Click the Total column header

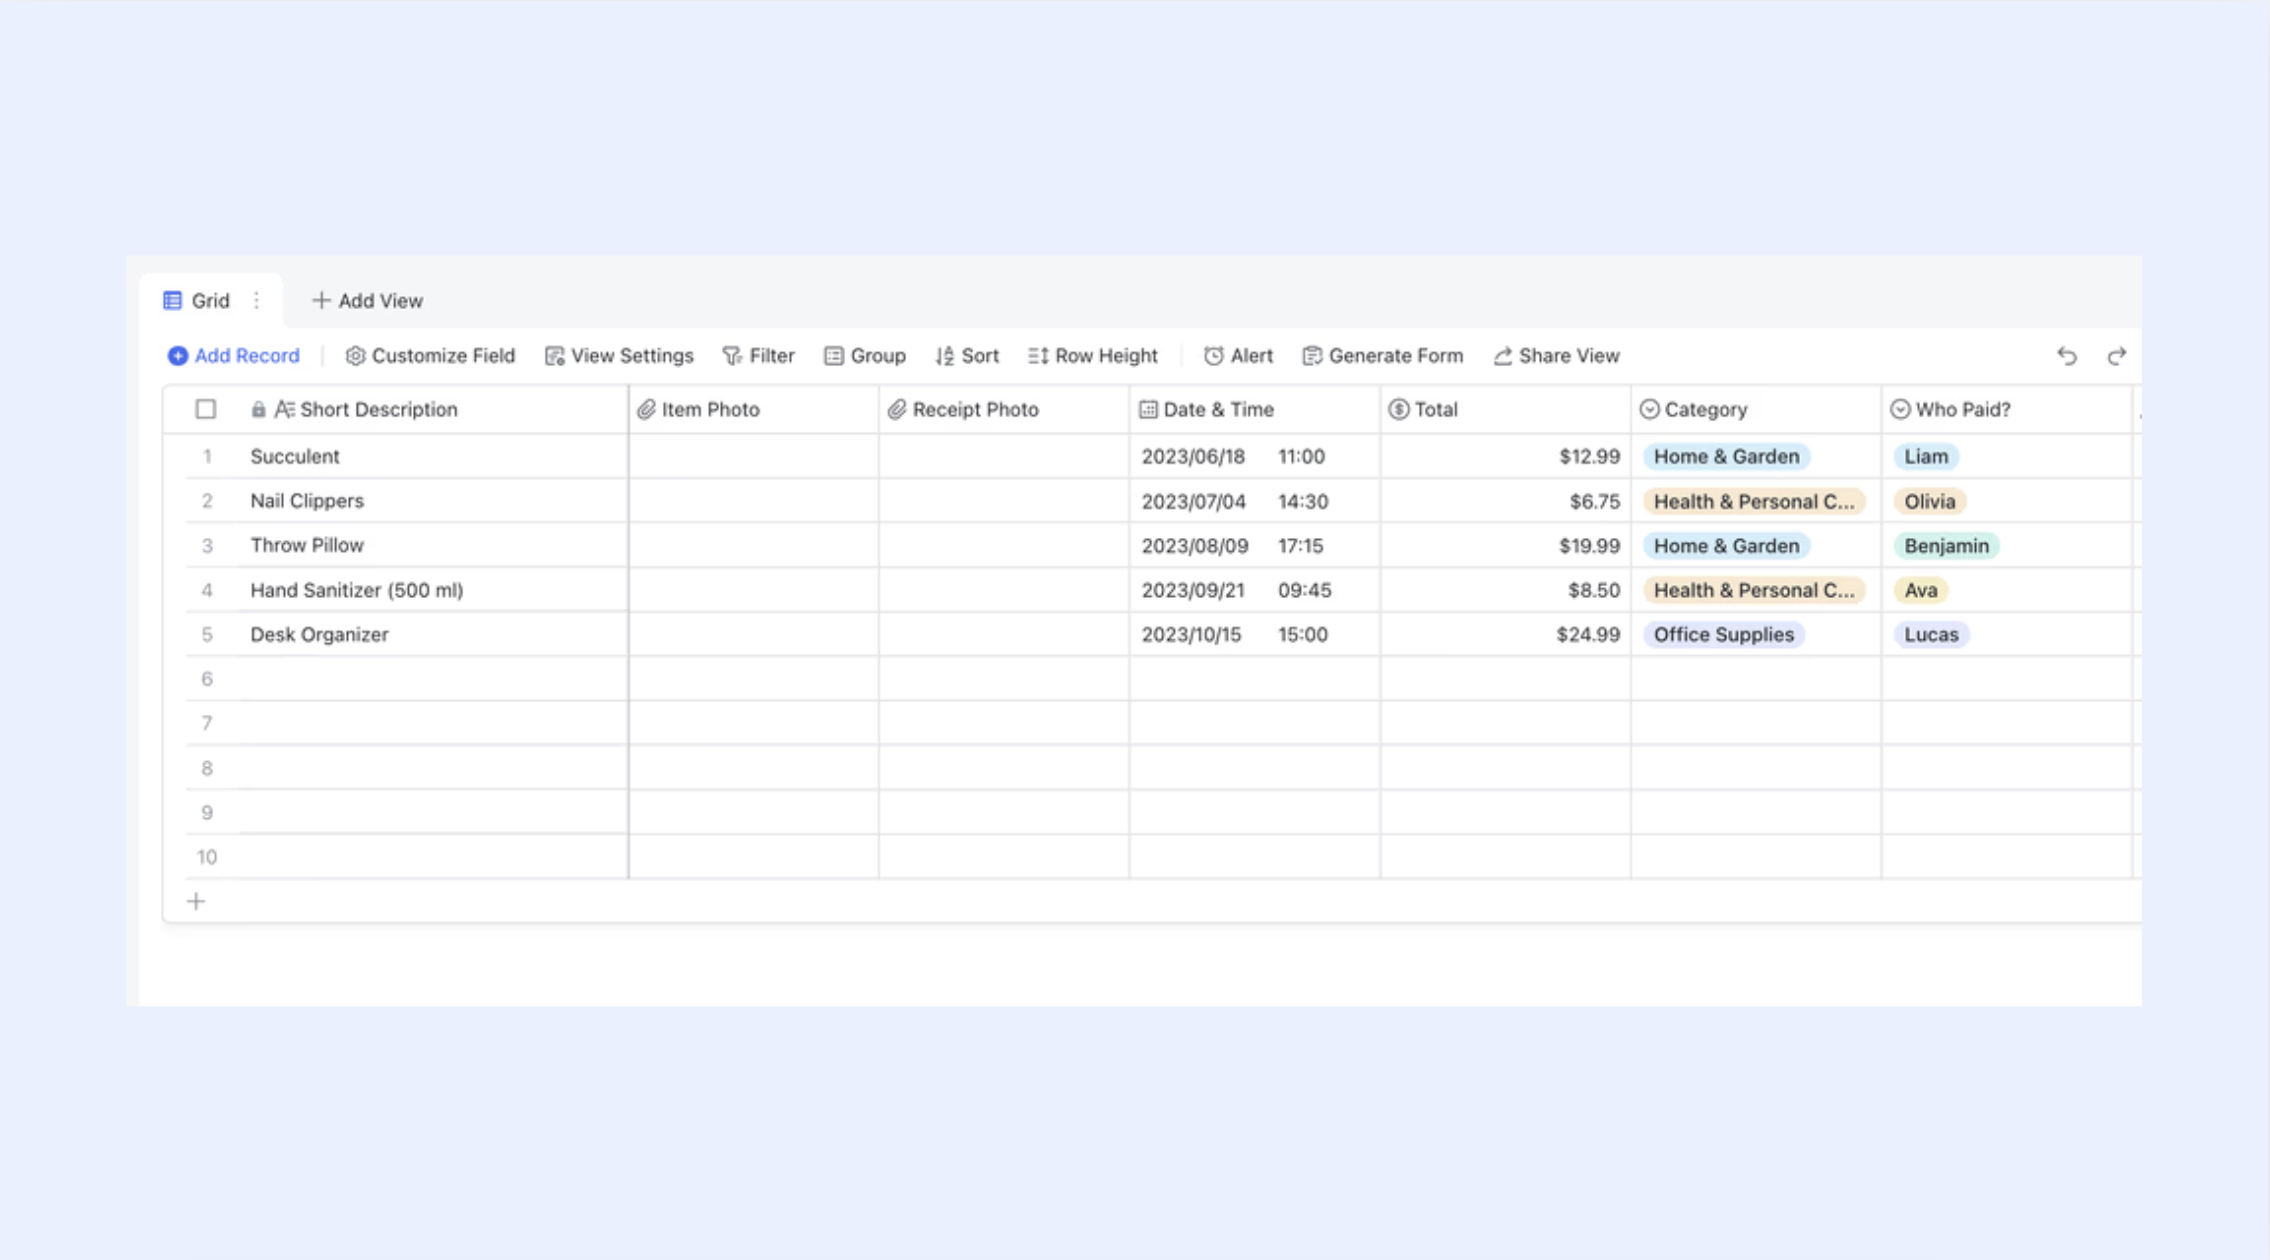click(1505, 409)
